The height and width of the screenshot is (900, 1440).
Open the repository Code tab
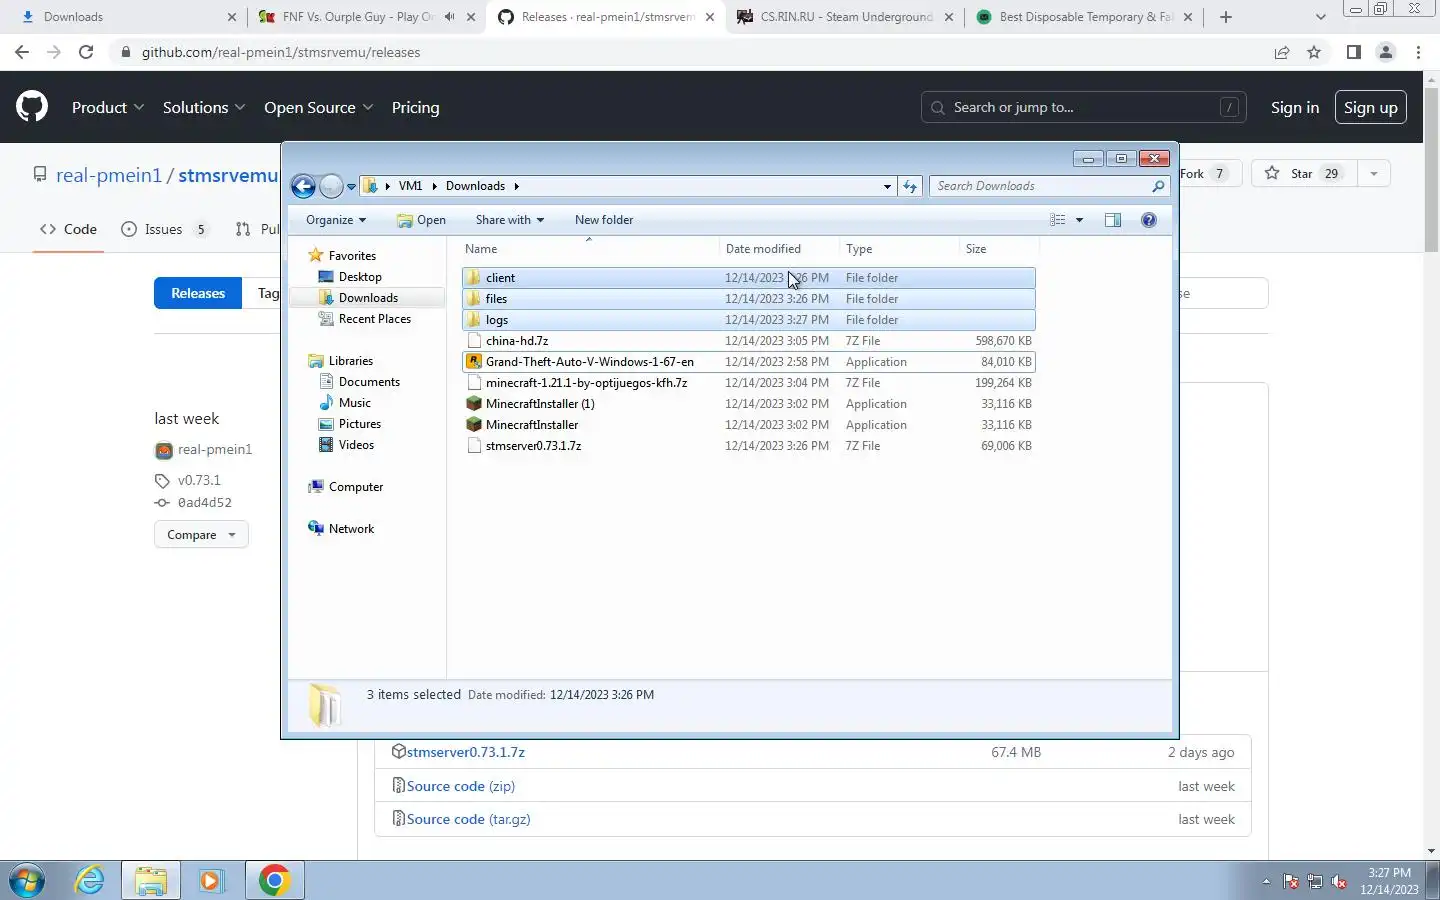pos(68,229)
